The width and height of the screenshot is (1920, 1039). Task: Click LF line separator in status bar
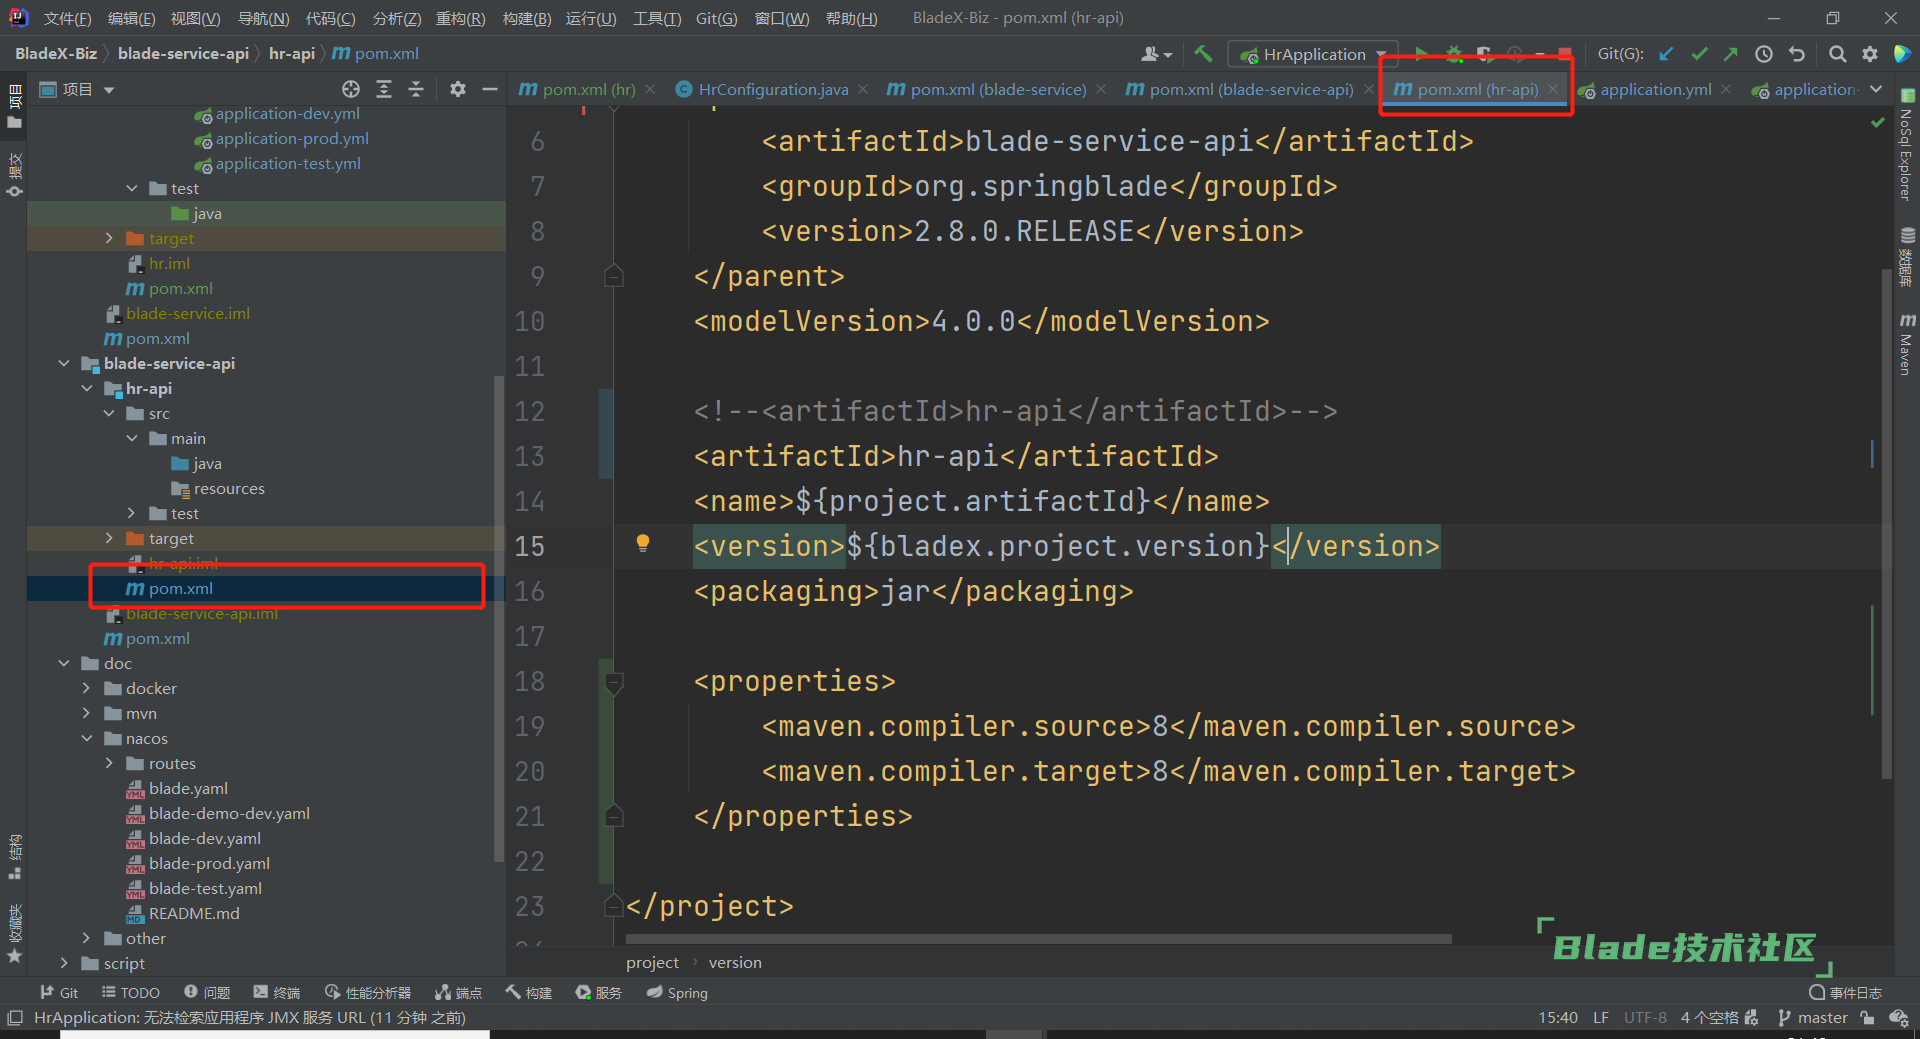1601,1018
